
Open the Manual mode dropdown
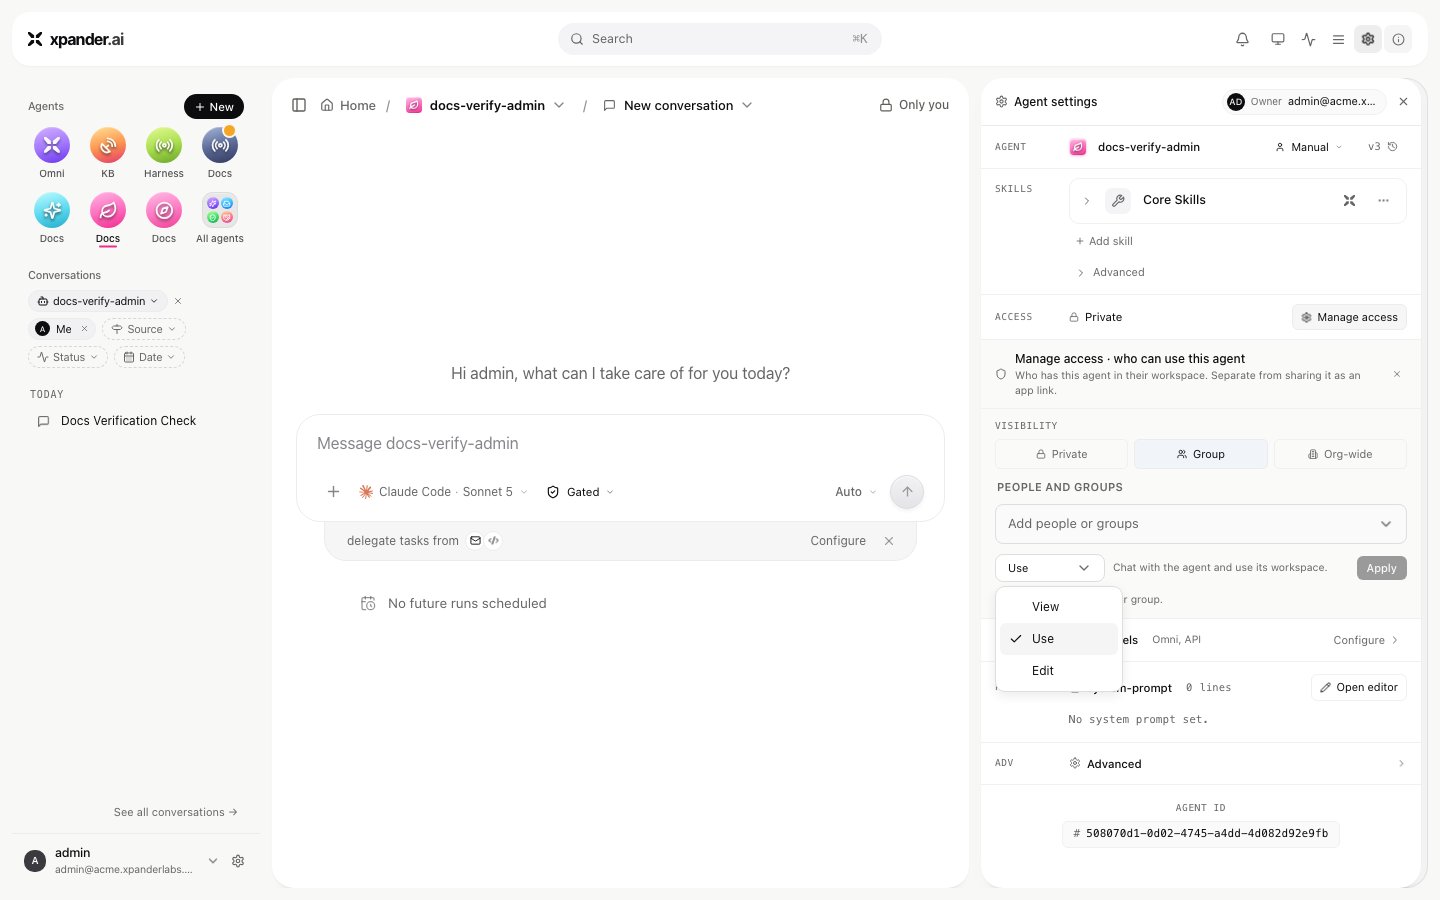coord(1309,147)
